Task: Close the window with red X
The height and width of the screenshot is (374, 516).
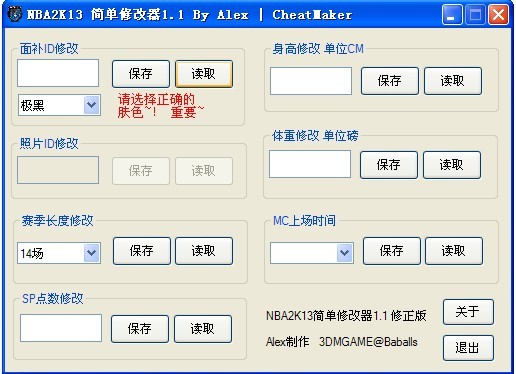Action: coord(498,15)
